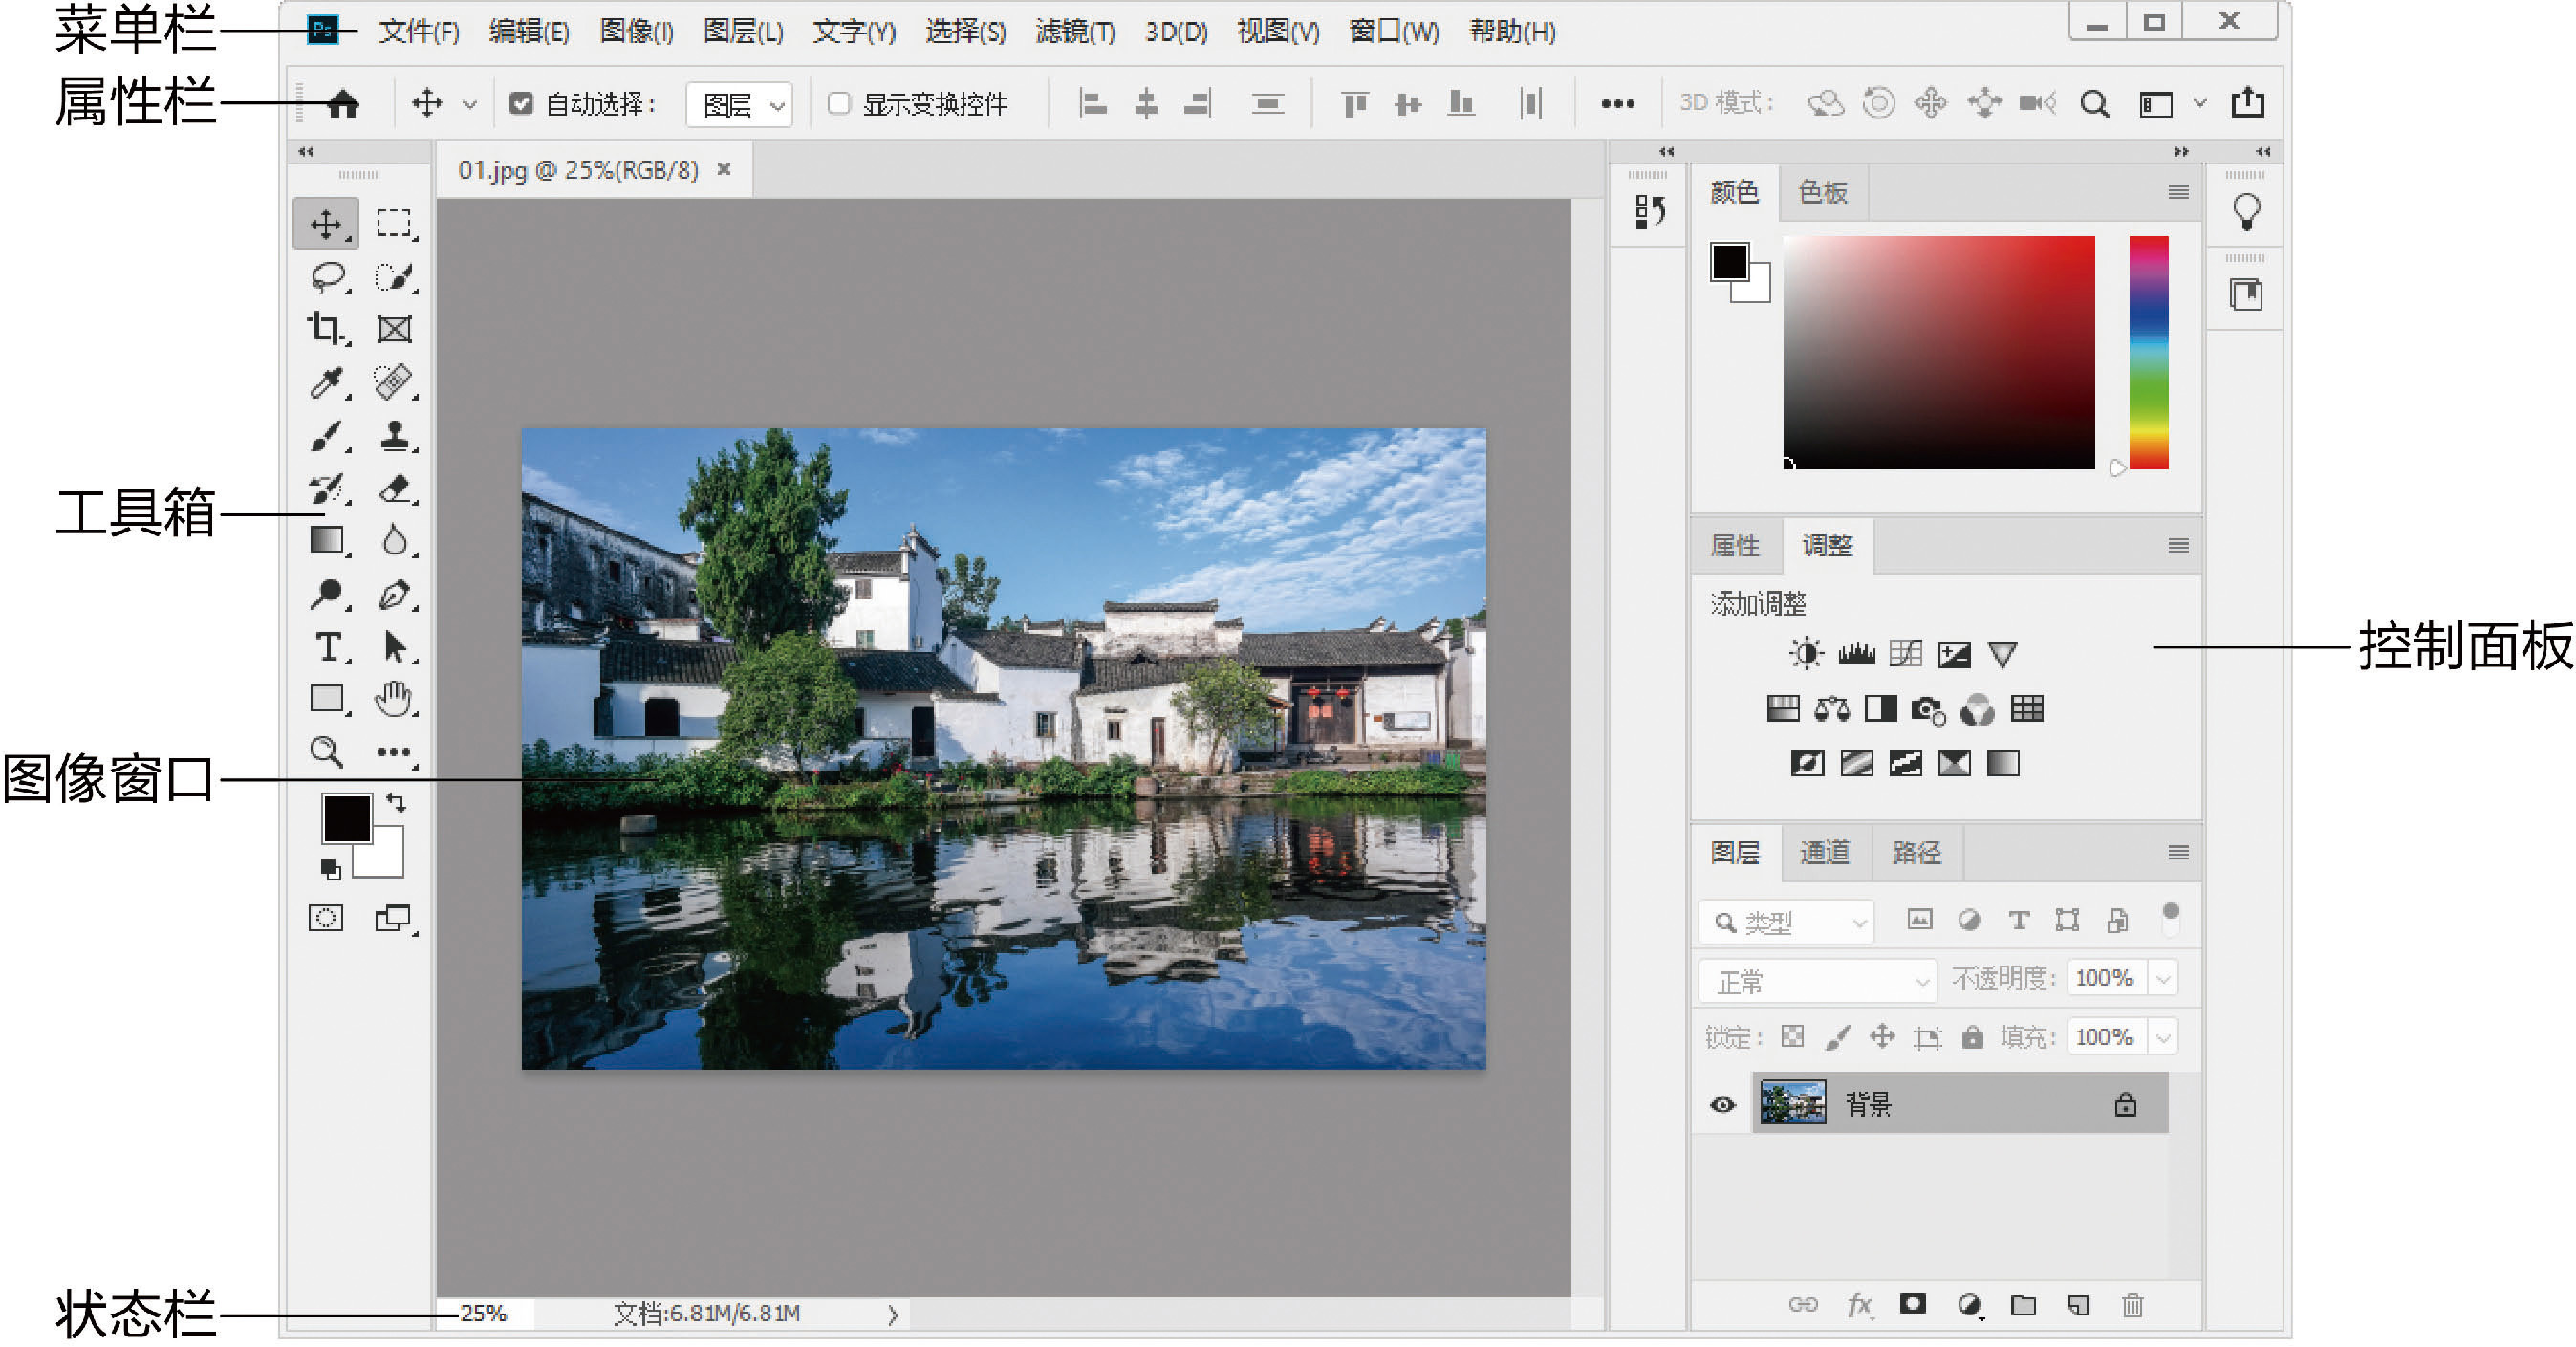The height and width of the screenshot is (1347, 2576).
Task: Open the 文件(F) menu
Action: 419,32
